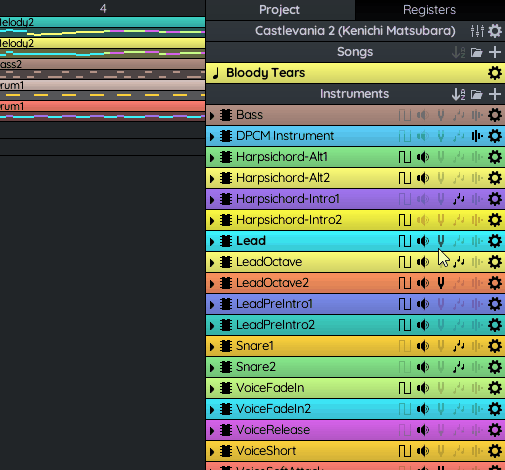Edit Lead pitch envelope icon
The height and width of the screenshot is (470, 505).
coord(441,241)
